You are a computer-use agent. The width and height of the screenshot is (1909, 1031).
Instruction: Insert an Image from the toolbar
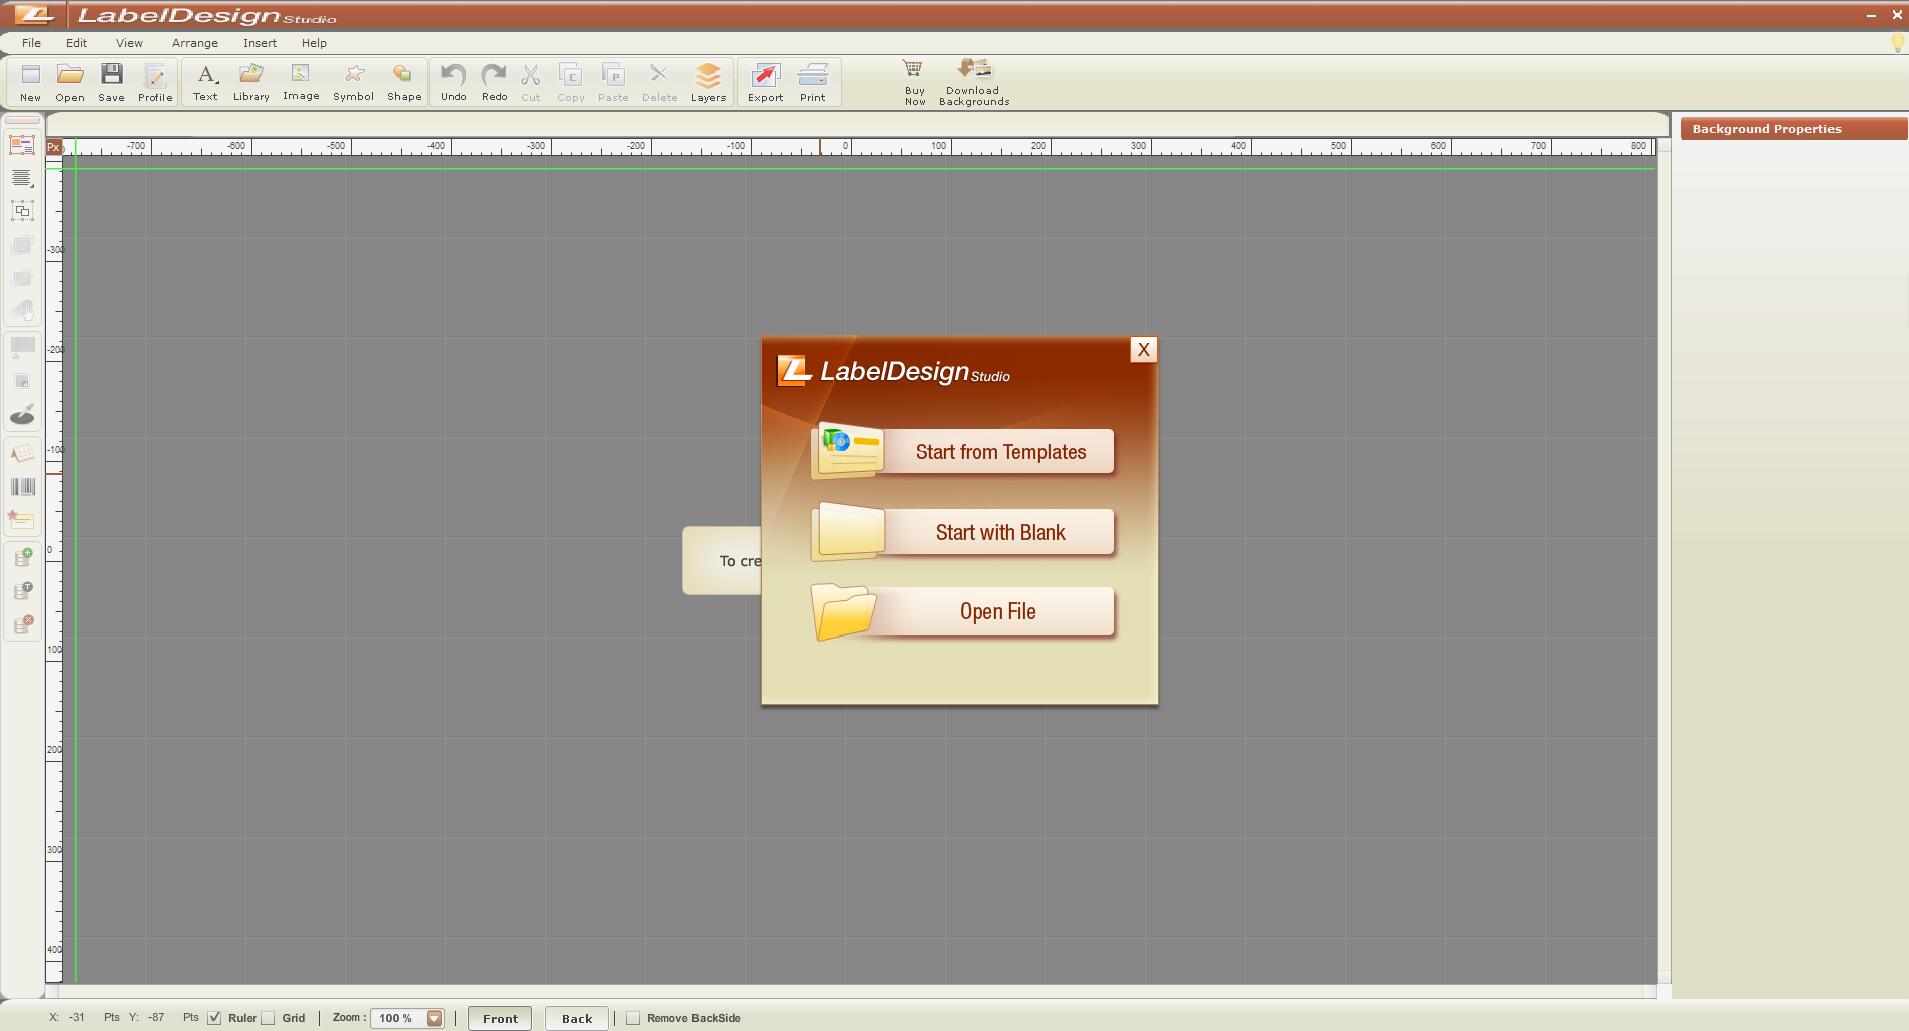point(301,82)
